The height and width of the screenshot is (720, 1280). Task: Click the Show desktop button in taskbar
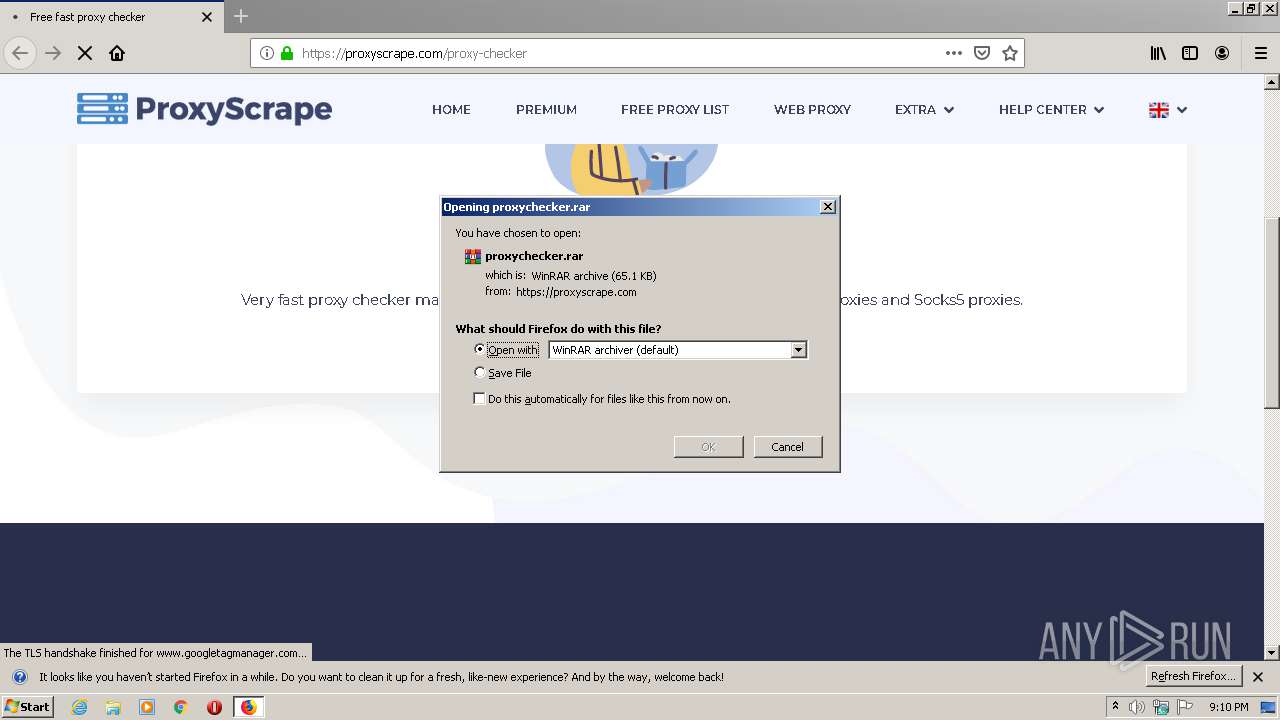click(x=1269, y=707)
